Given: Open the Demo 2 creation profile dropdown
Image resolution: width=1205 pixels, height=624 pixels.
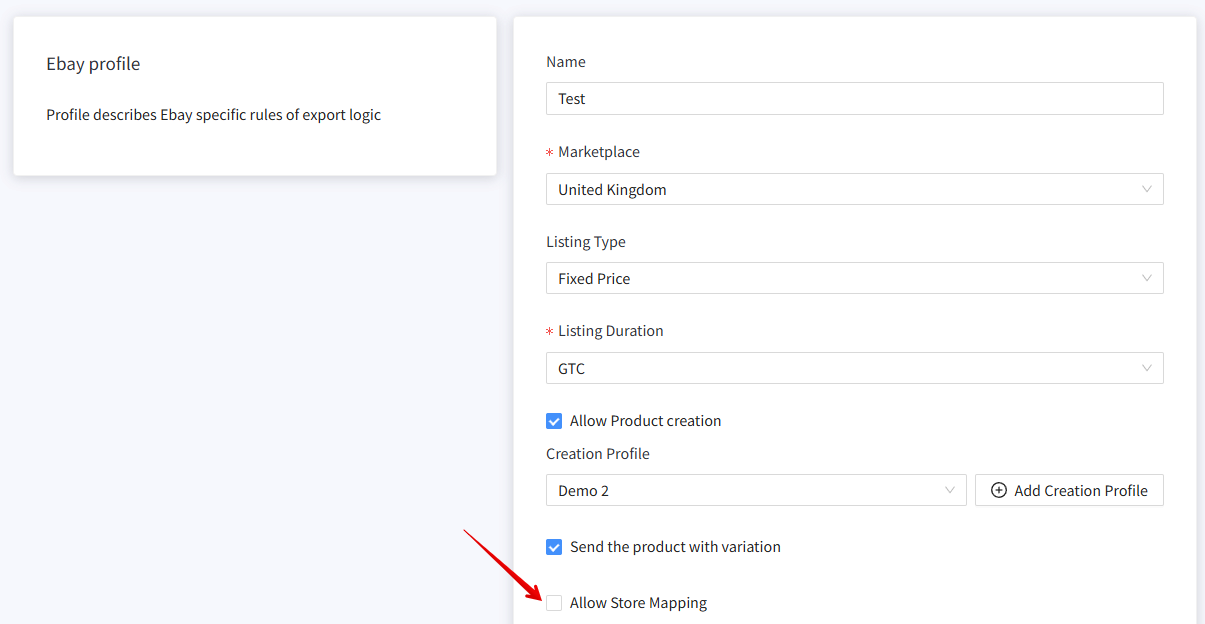Looking at the screenshot, I should click(756, 490).
